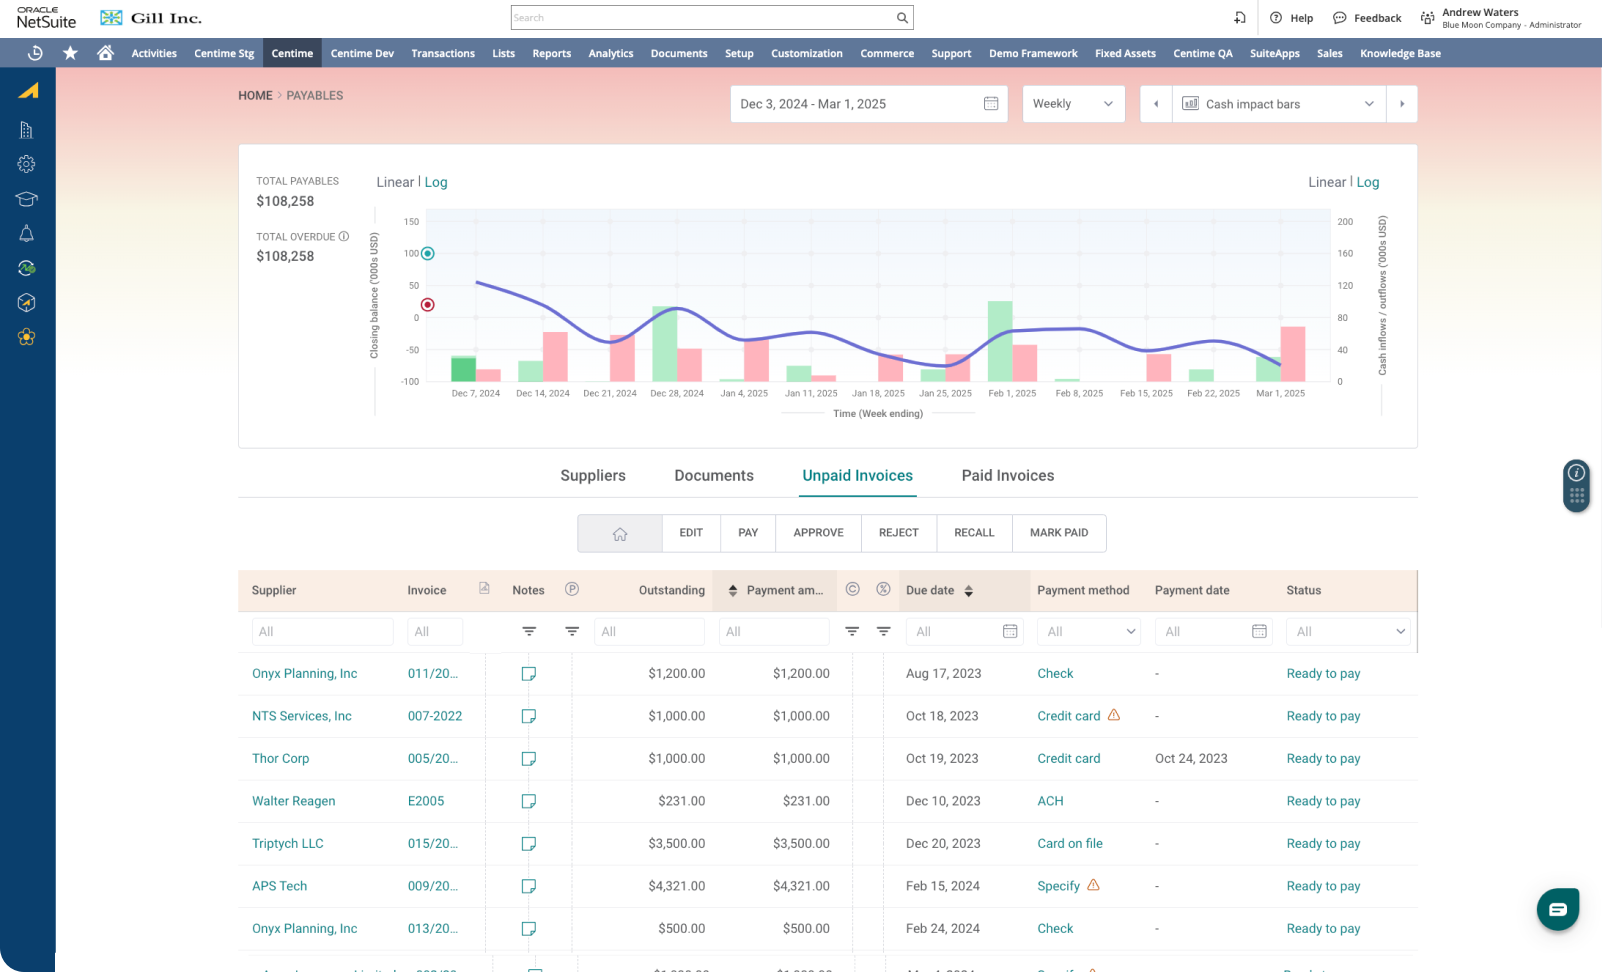Toggle the teal chart series marker
The height and width of the screenshot is (972, 1602).
pyautogui.click(x=428, y=254)
